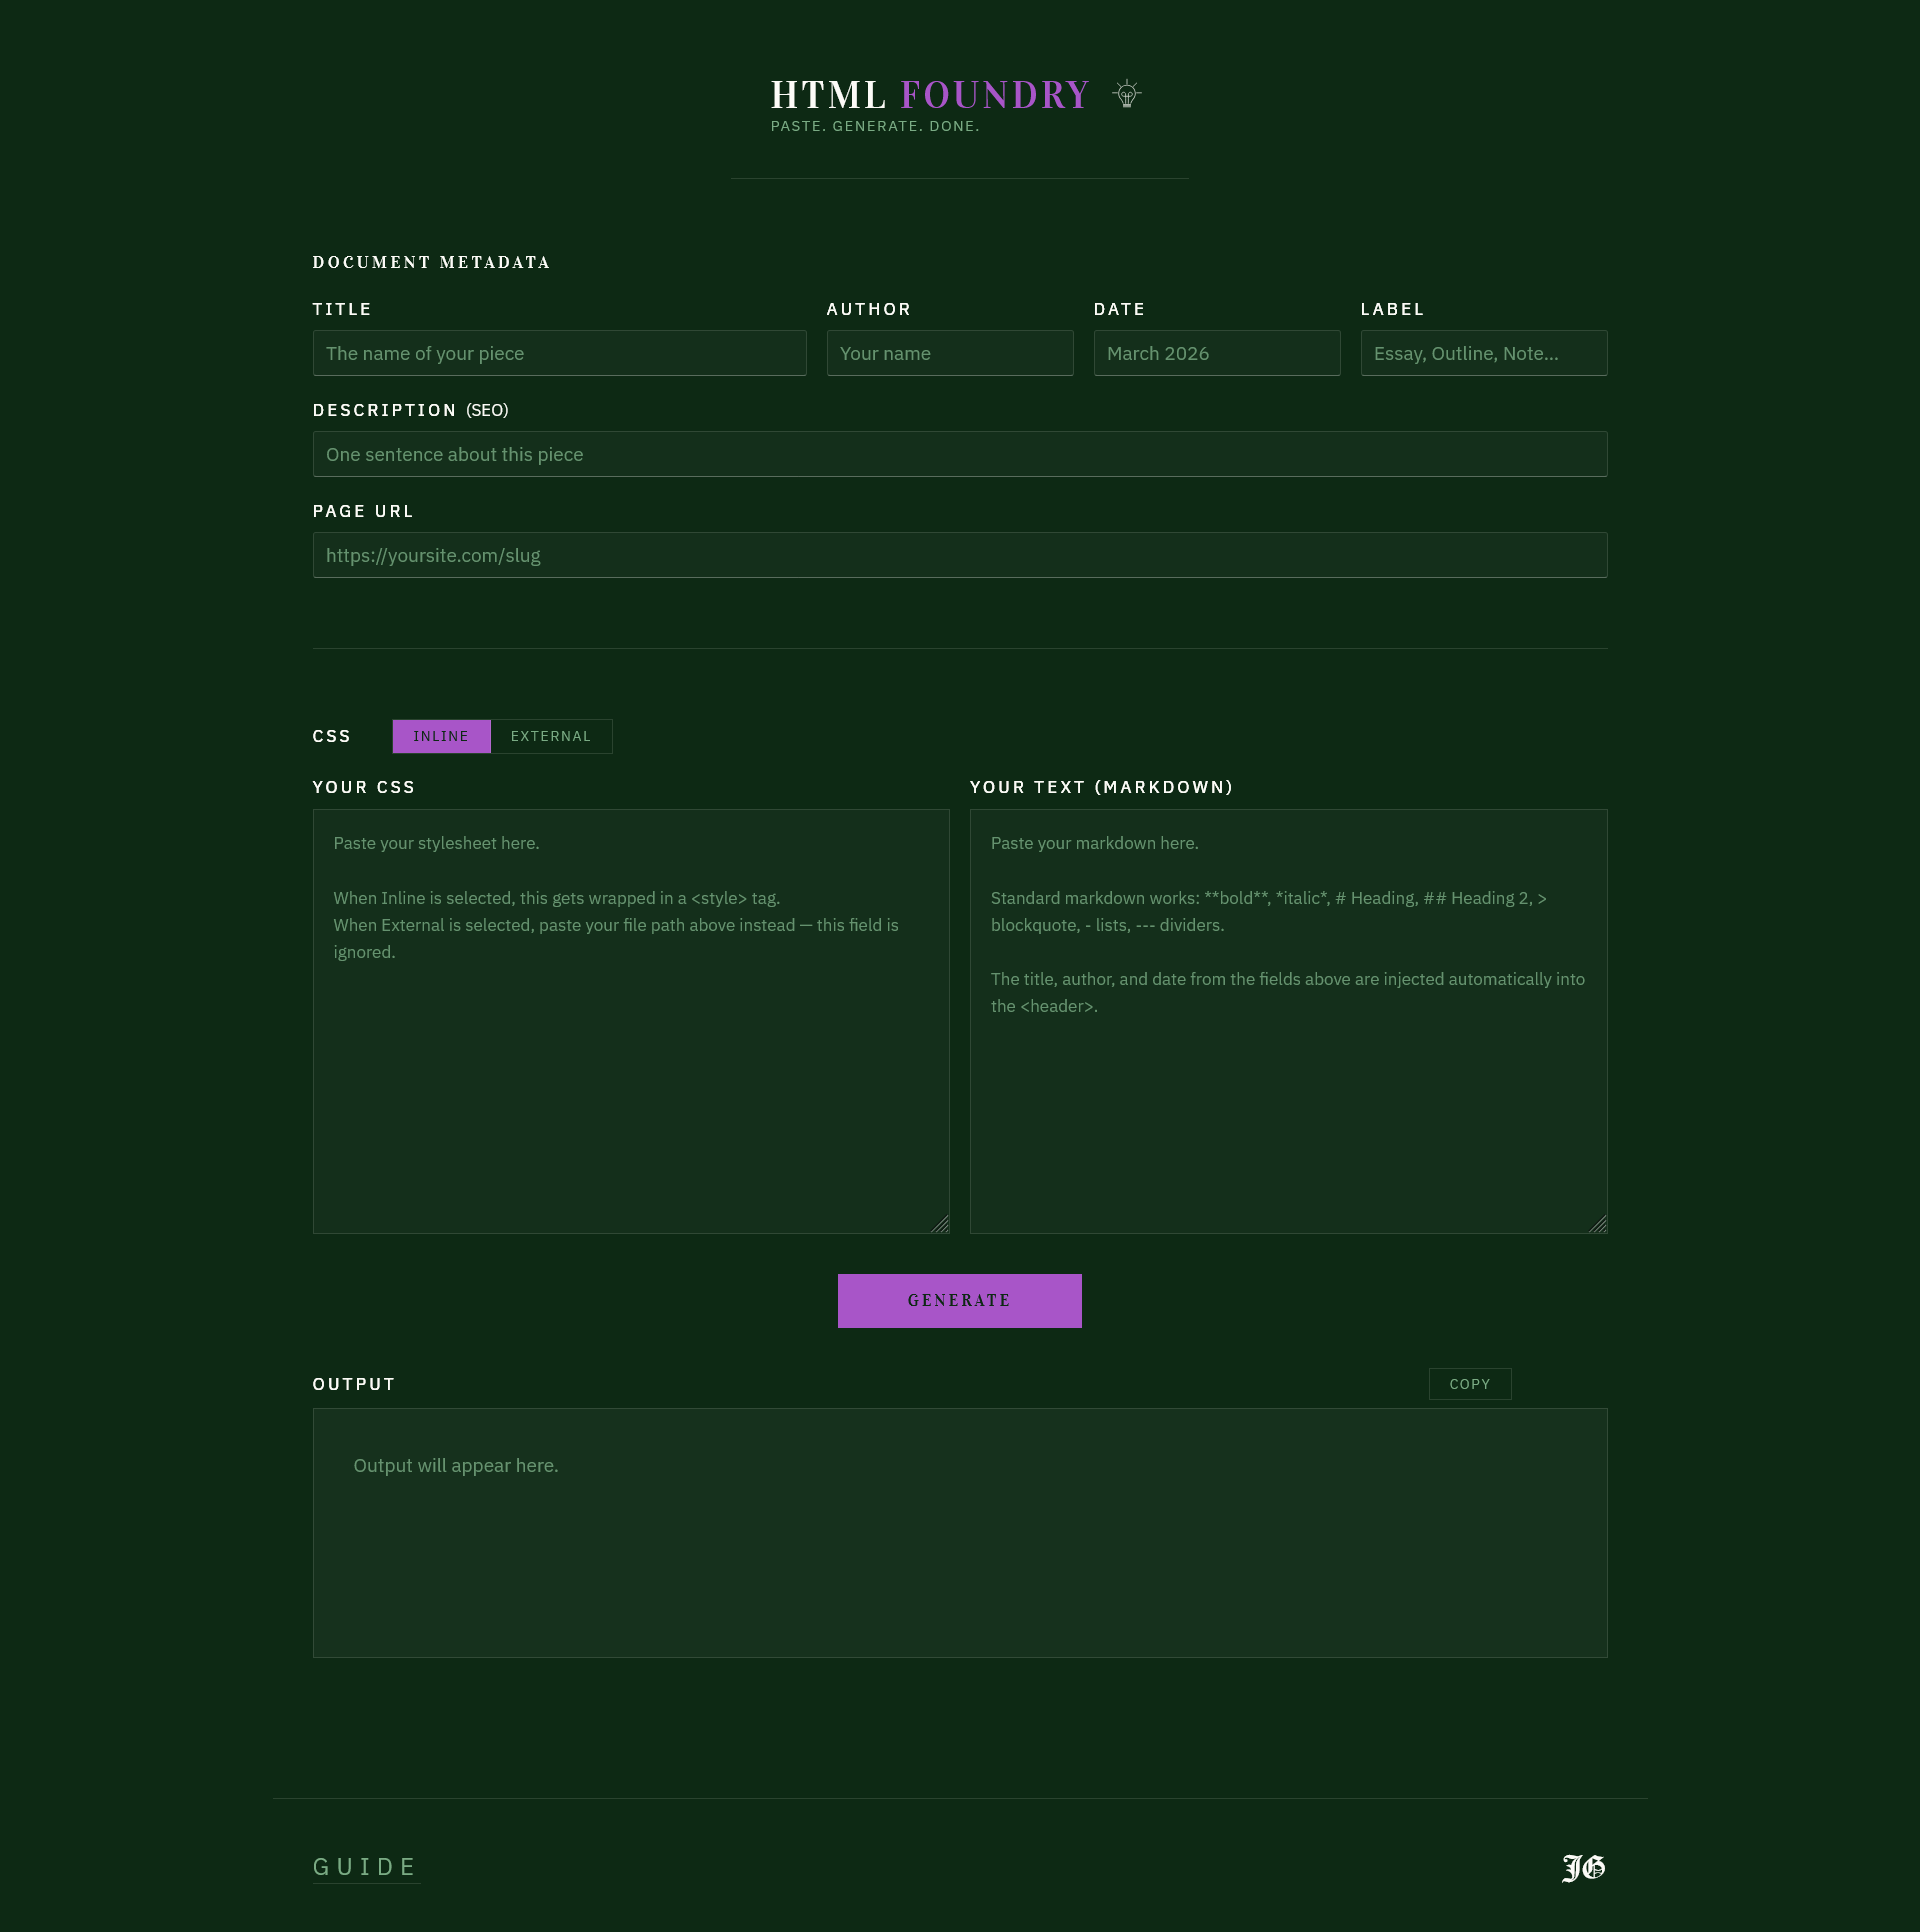This screenshot has height=1932, width=1920.
Task: Grab the markdown textarea resize handle
Action: pyautogui.click(x=1599, y=1223)
